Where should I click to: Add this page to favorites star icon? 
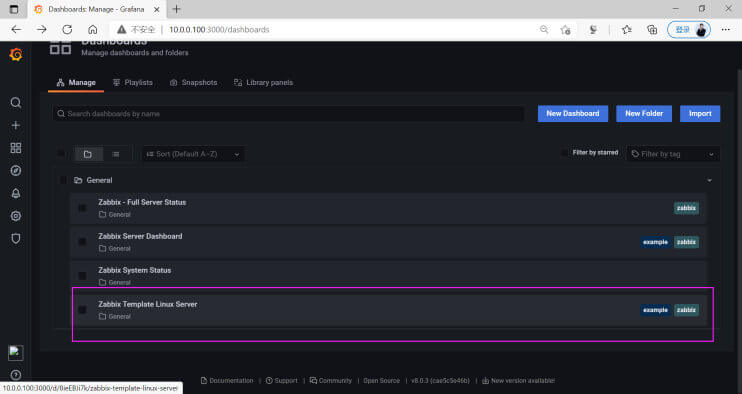(x=565, y=30)
